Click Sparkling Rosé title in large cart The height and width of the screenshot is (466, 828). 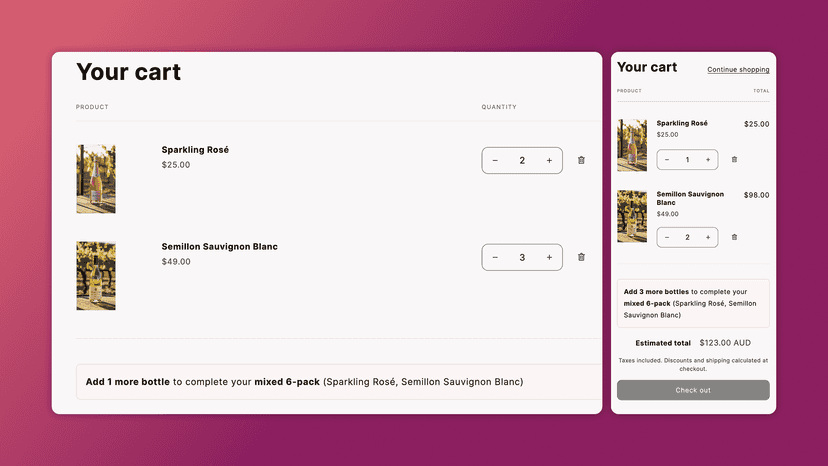click(x=195, y=150)
